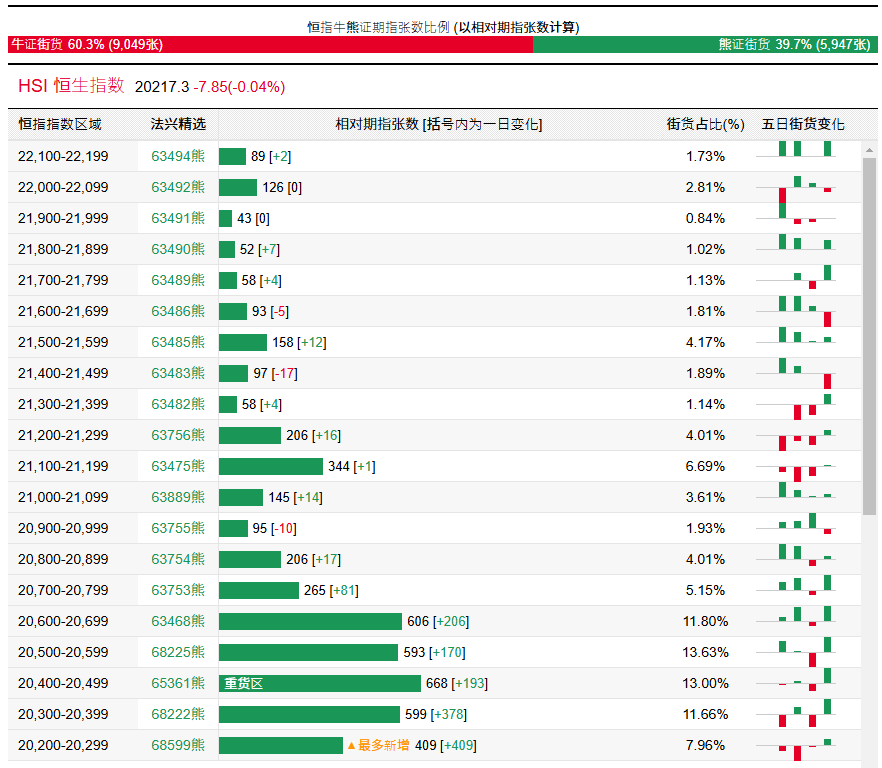The image size is (882, 768).
Task: Click the scrollbar up arrow
Action: click(869, 150)
